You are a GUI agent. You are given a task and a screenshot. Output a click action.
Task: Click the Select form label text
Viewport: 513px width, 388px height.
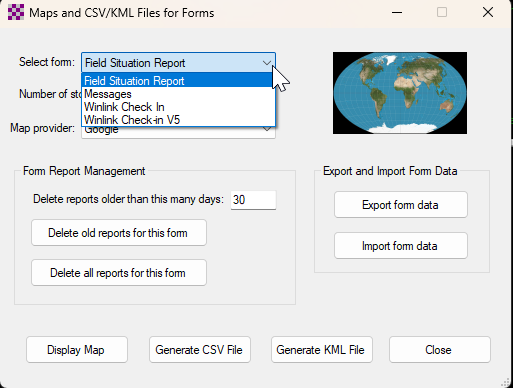pyautogui.click(x=47, y=62)
